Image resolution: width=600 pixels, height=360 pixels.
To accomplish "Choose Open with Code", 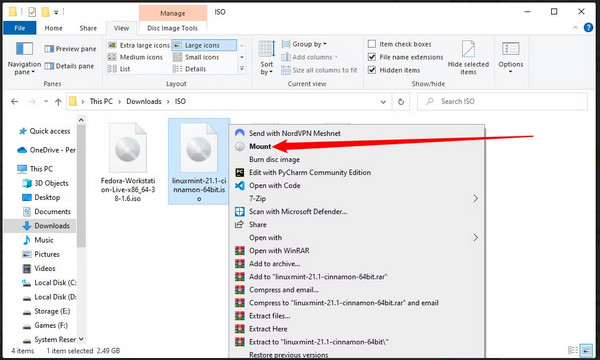I will (275, 186).
